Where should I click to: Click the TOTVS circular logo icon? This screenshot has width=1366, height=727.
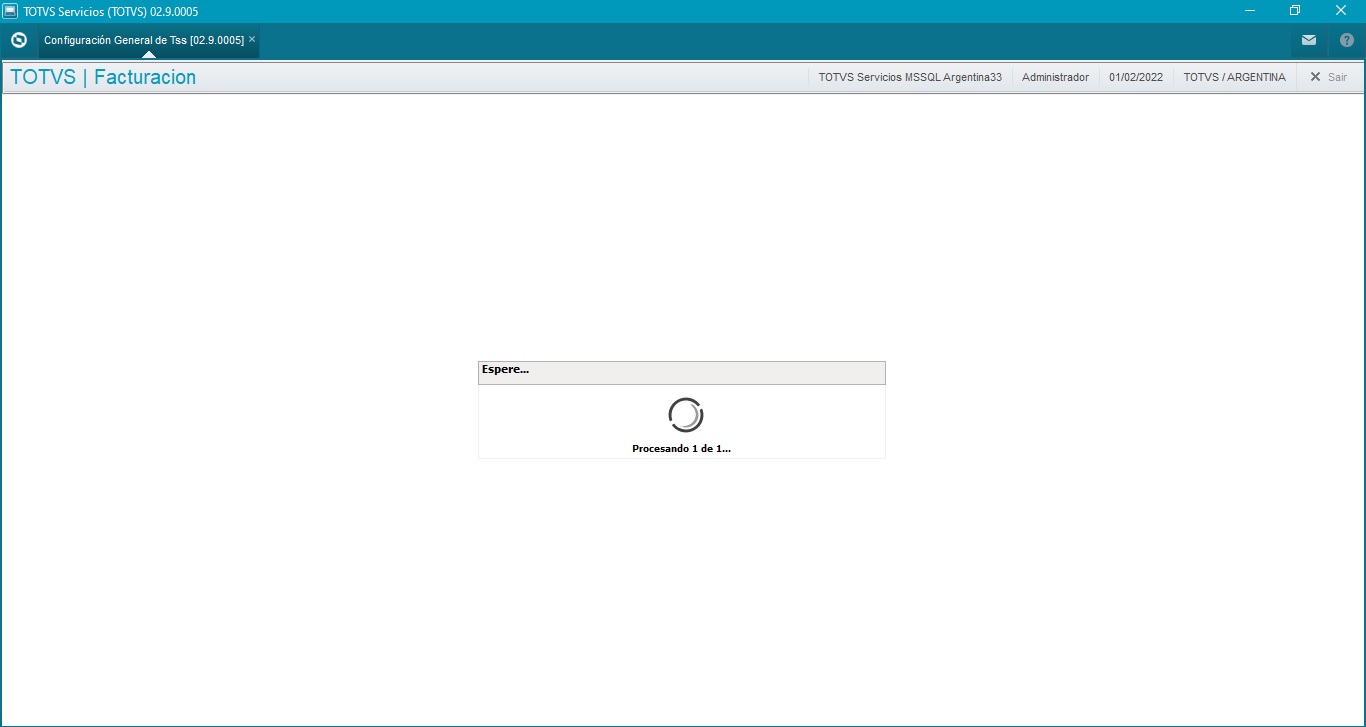point(18,40)
